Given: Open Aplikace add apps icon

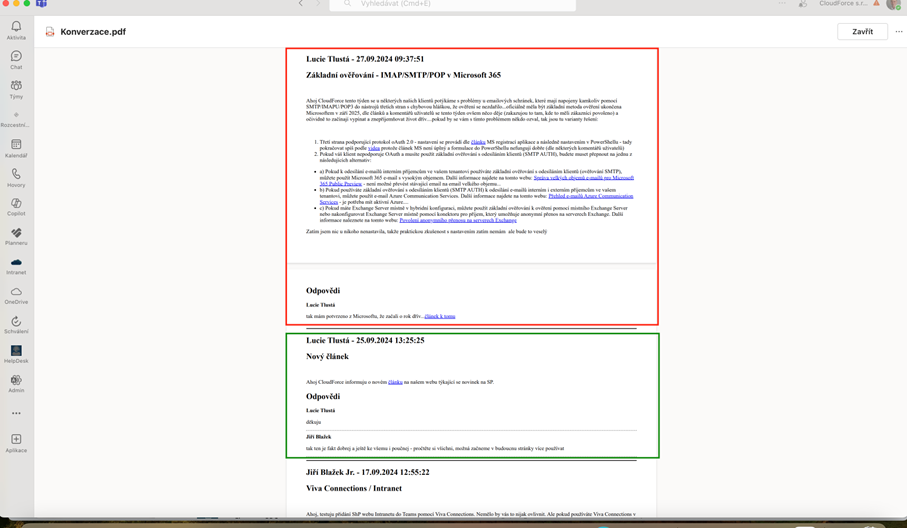Looking at the screenshot, I should click(16, 443).
